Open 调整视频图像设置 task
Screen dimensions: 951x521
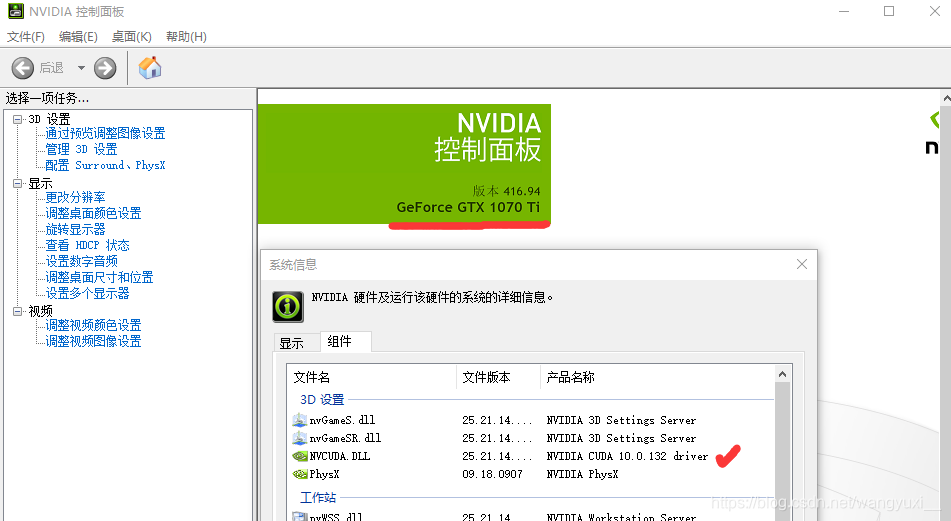tap(93, 341)
